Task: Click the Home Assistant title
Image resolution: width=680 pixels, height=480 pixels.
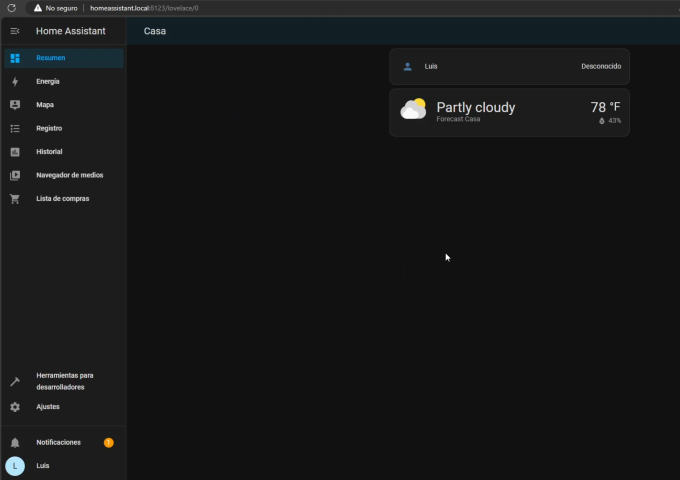Action: click(71, 31)
